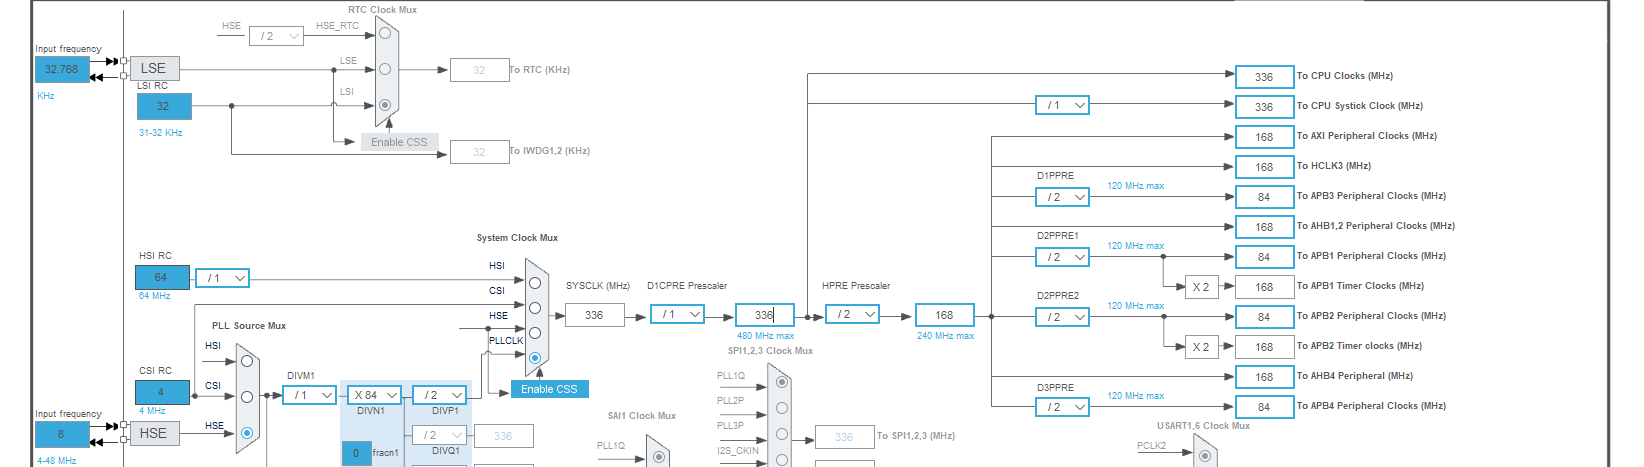Image resolution: width=1644 pixels, height=467 pixels.
Task: Click the 'System Clock Mux' label
Action: (517, 238)
